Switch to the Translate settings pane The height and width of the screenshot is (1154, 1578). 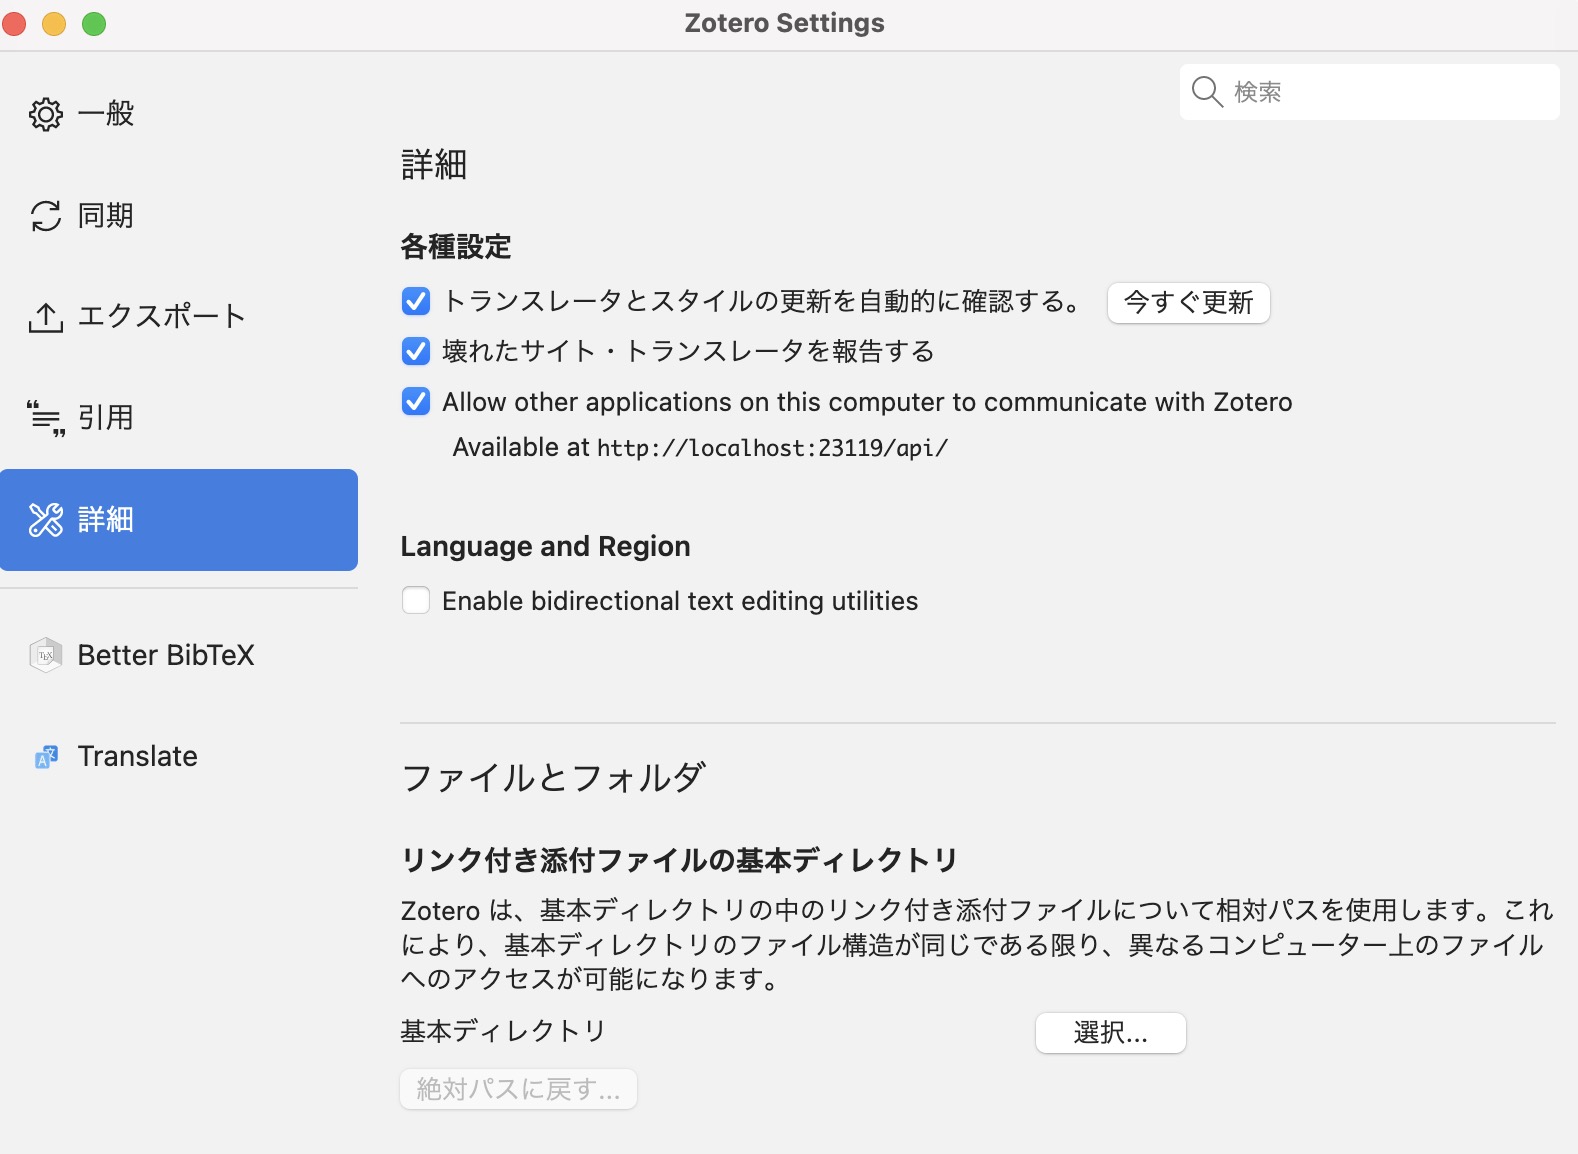click(x=138, y=756)
